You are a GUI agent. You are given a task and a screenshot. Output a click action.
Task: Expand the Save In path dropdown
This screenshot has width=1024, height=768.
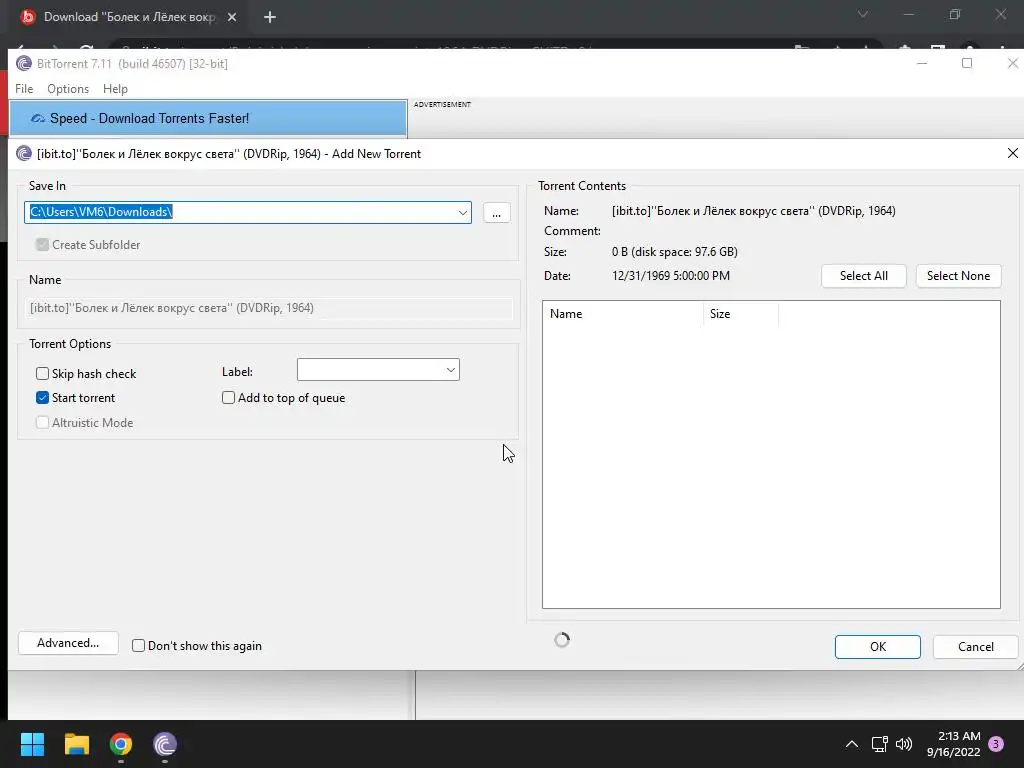(462, 212)
